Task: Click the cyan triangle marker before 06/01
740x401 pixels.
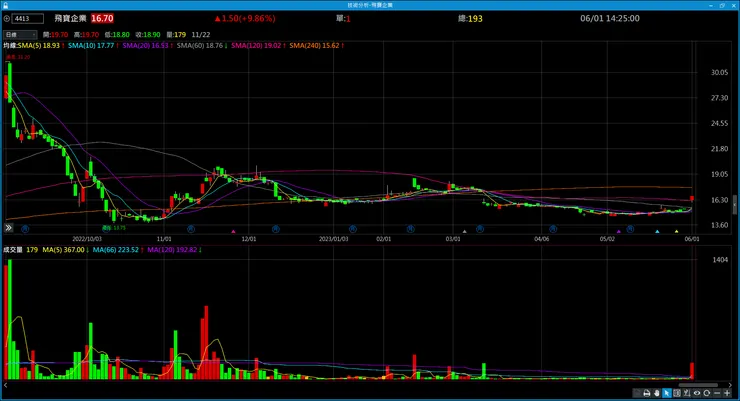Action: (657, 232)
